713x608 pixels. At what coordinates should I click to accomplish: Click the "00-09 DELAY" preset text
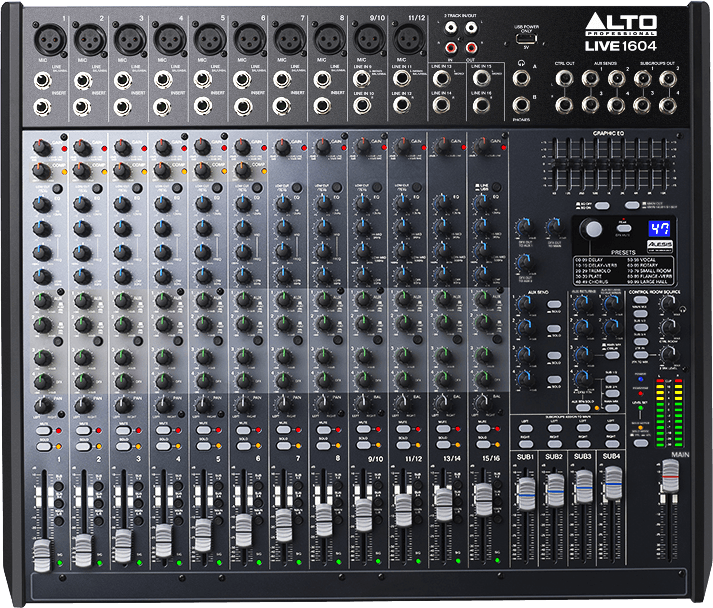tap(589, 260)
